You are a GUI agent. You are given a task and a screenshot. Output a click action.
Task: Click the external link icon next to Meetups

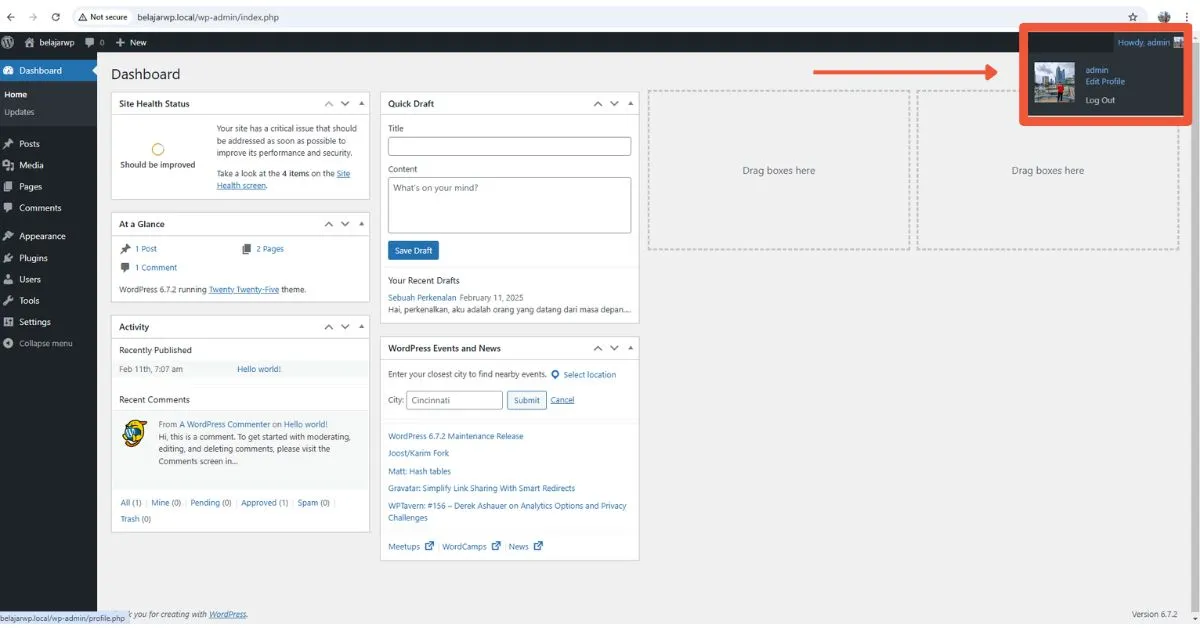tap(430, 546)
